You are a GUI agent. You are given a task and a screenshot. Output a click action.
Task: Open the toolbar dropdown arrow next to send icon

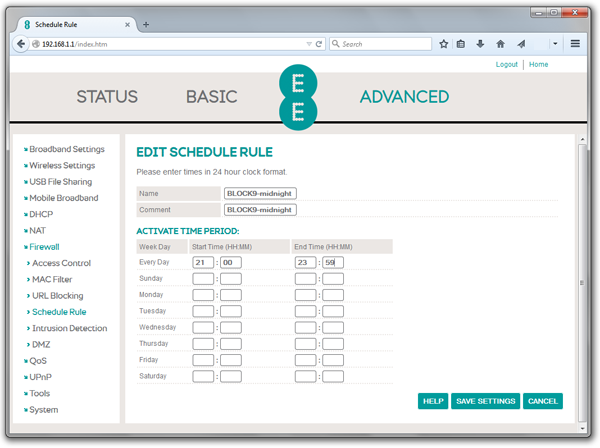point(555,44)
